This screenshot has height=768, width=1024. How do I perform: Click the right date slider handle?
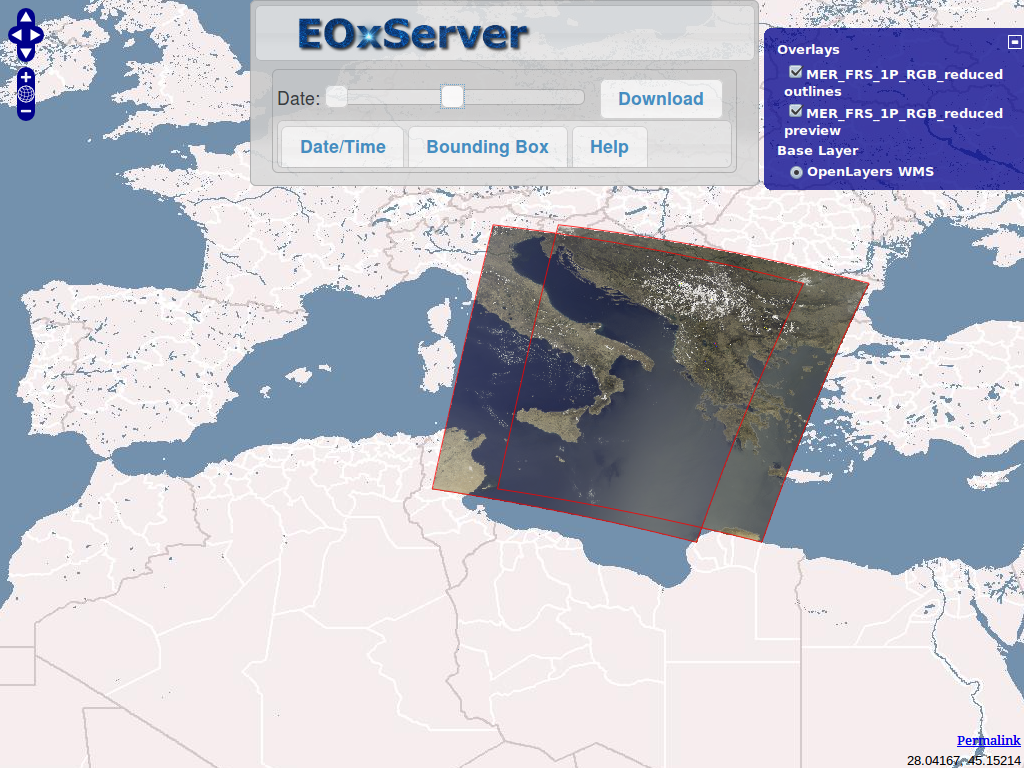click(453, 97)
